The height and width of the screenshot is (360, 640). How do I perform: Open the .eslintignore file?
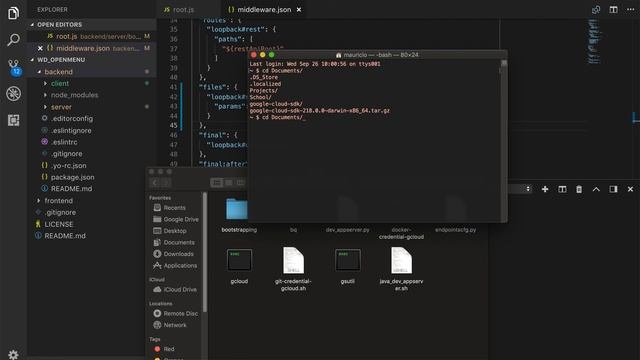point(71,131)
